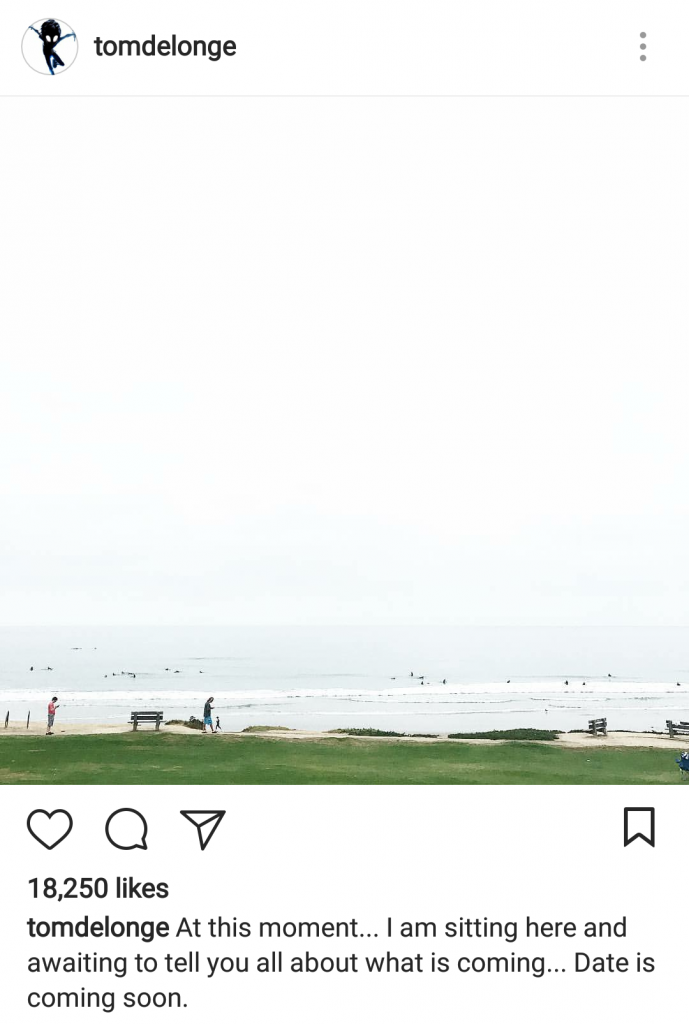Image resolution: width=689 pixels, height=1024 pixels.
Task: Click the person in the red shirt
Action: (x=52, y=716)
